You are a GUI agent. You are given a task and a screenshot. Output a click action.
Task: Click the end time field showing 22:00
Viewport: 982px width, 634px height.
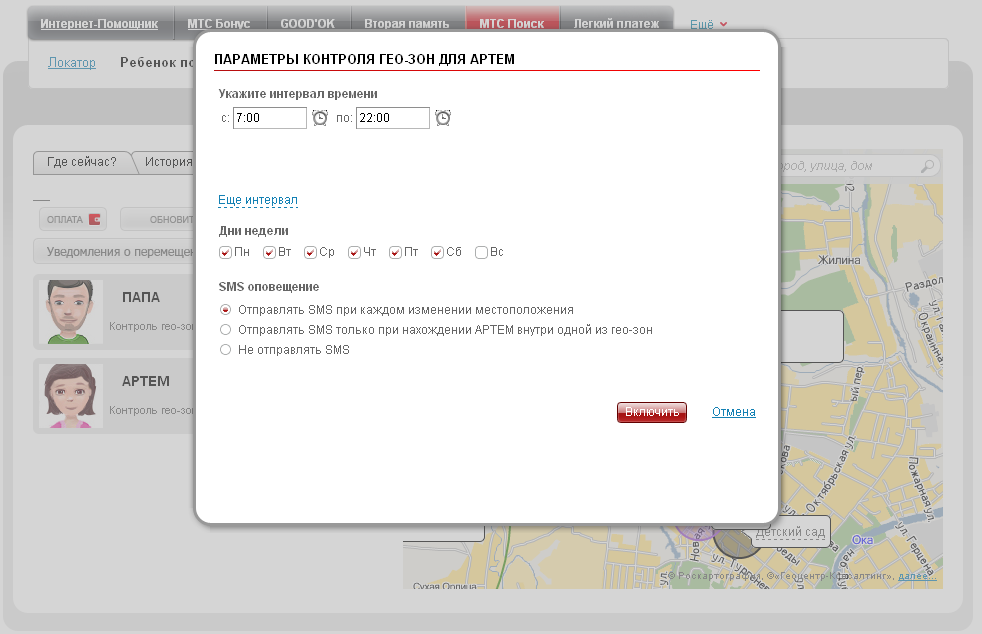(x=392, y=118)
